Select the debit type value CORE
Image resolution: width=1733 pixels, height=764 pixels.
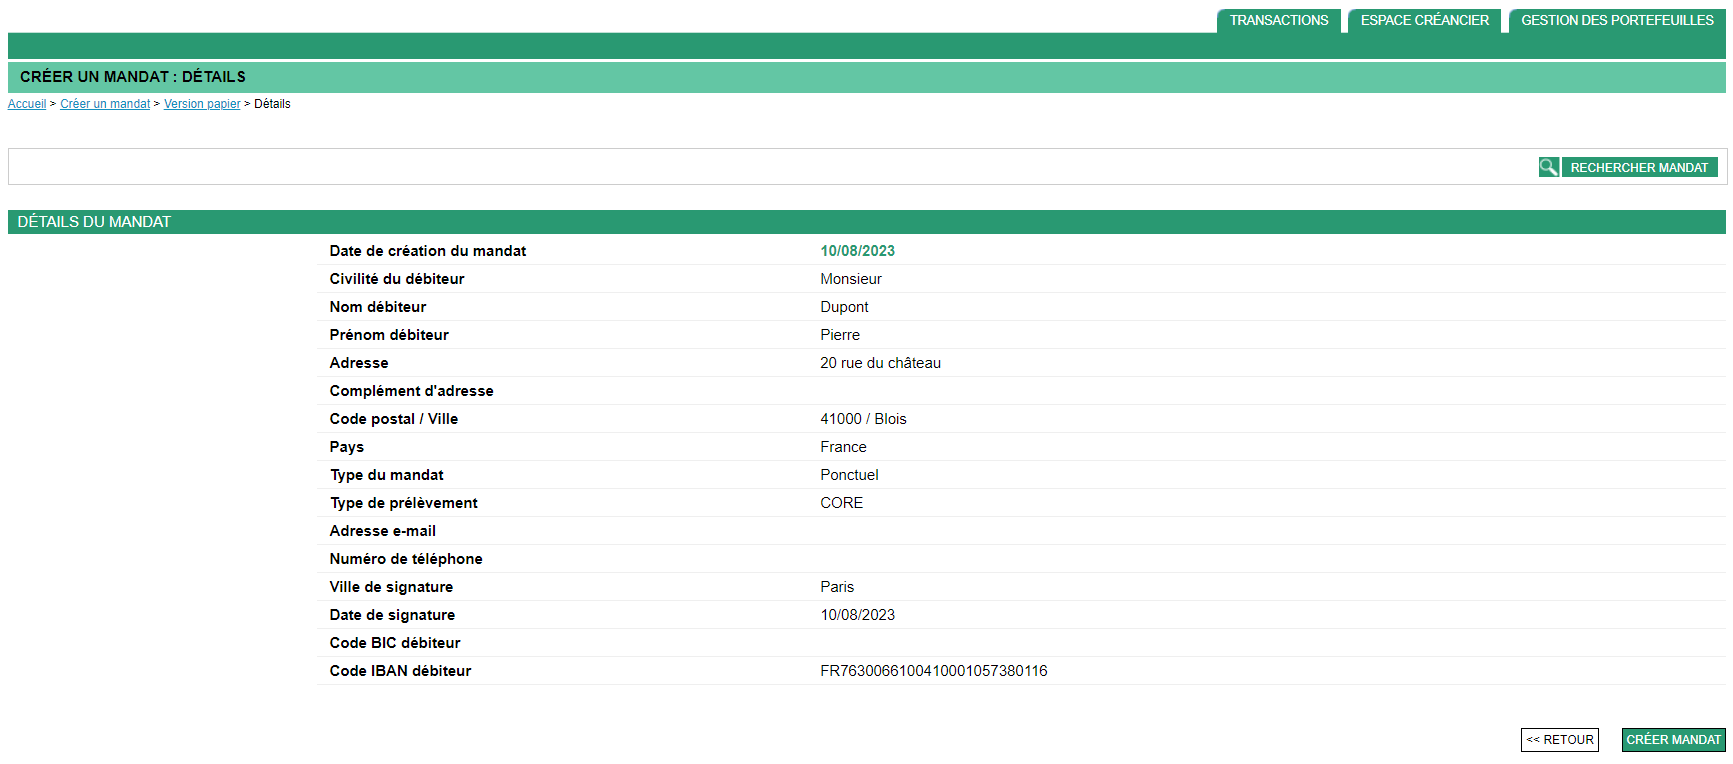pos(841,503)
